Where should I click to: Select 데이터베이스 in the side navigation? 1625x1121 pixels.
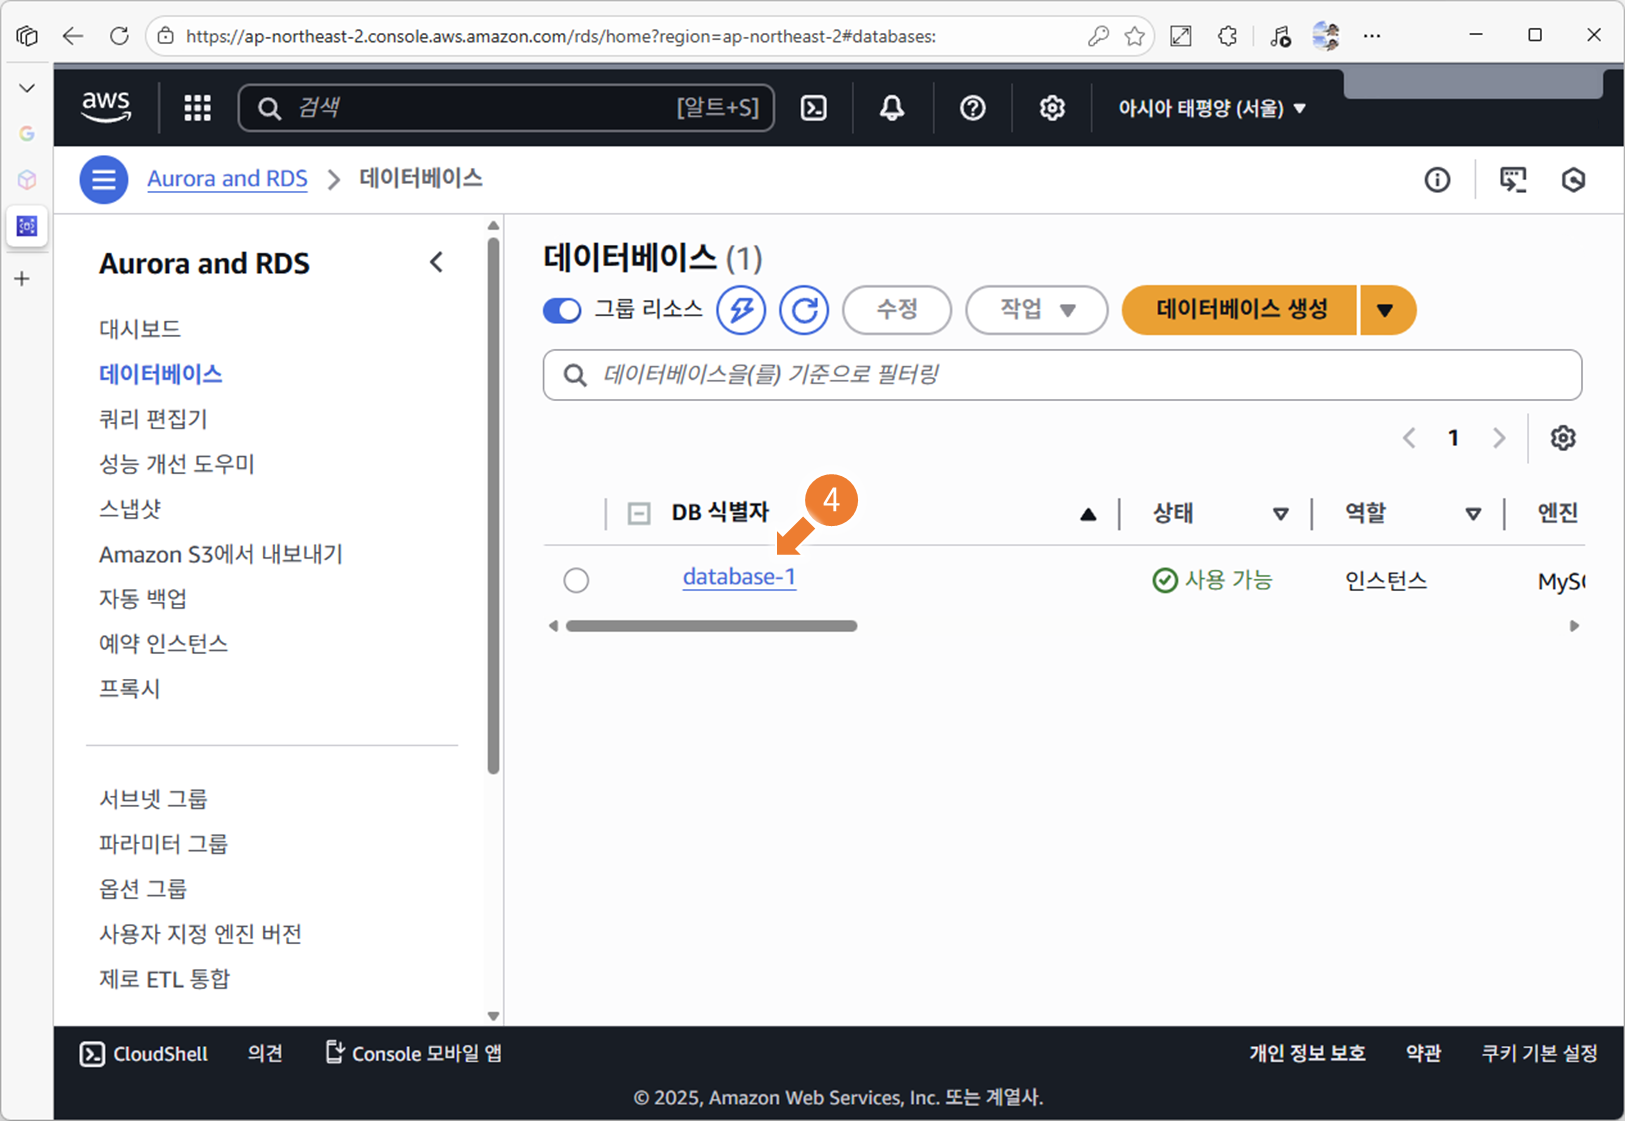point(161,374)
